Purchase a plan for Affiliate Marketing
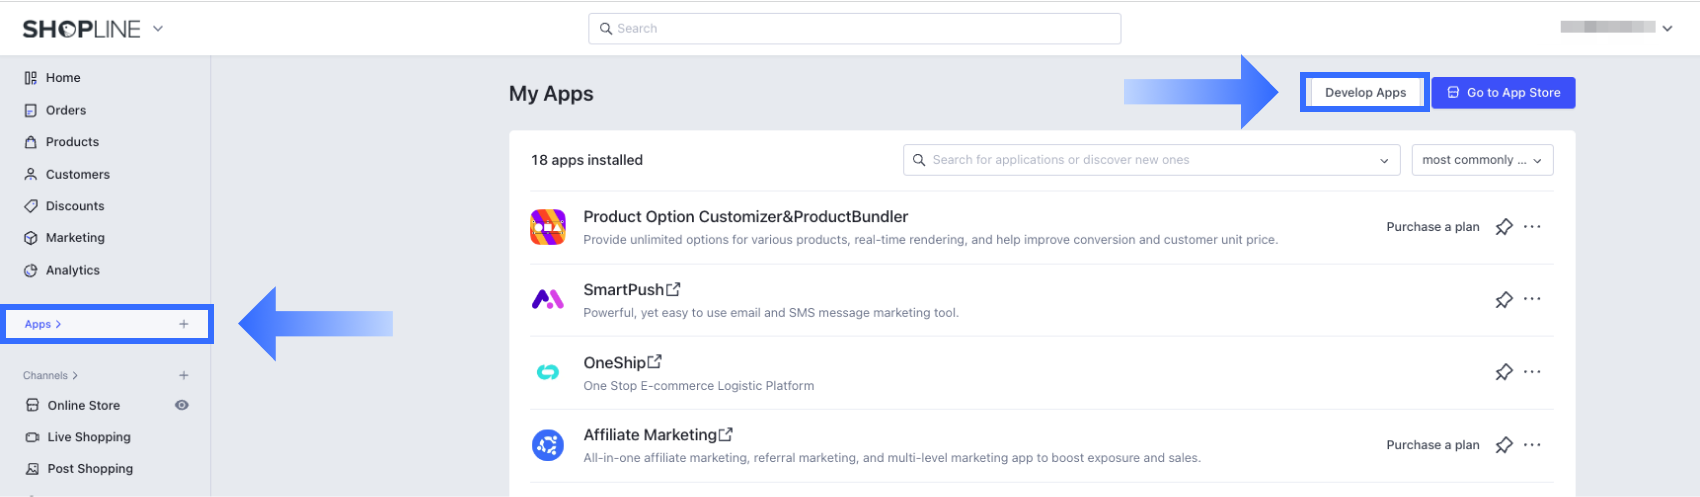 pyautogui.click(x=1432, y=445)
